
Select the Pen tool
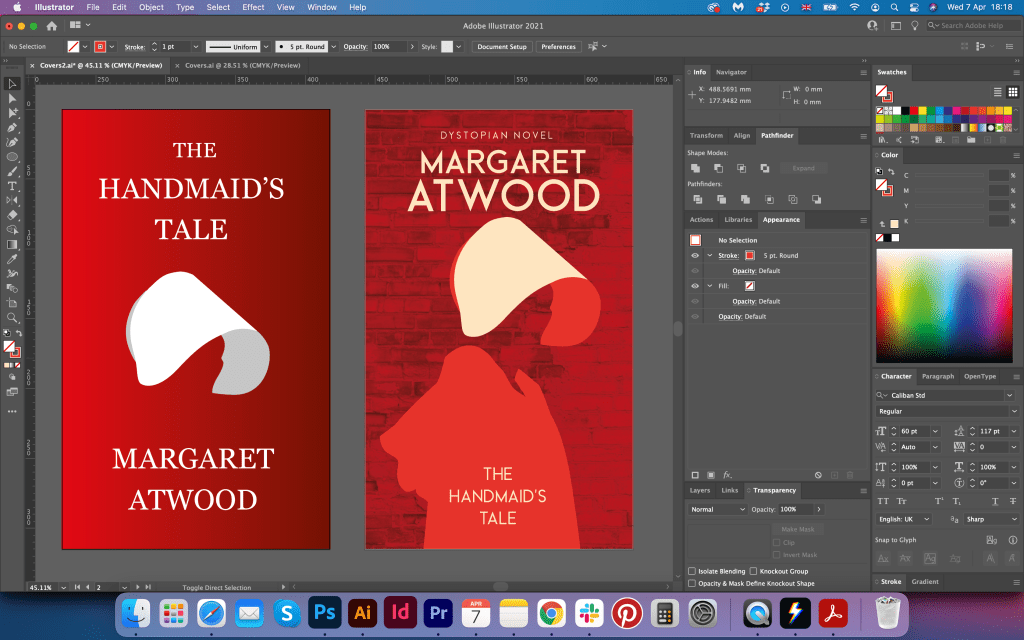click(12, 128)
